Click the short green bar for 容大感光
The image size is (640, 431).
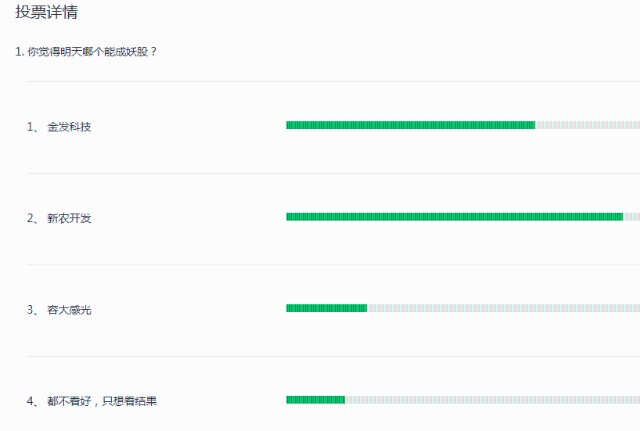point(326,308)
